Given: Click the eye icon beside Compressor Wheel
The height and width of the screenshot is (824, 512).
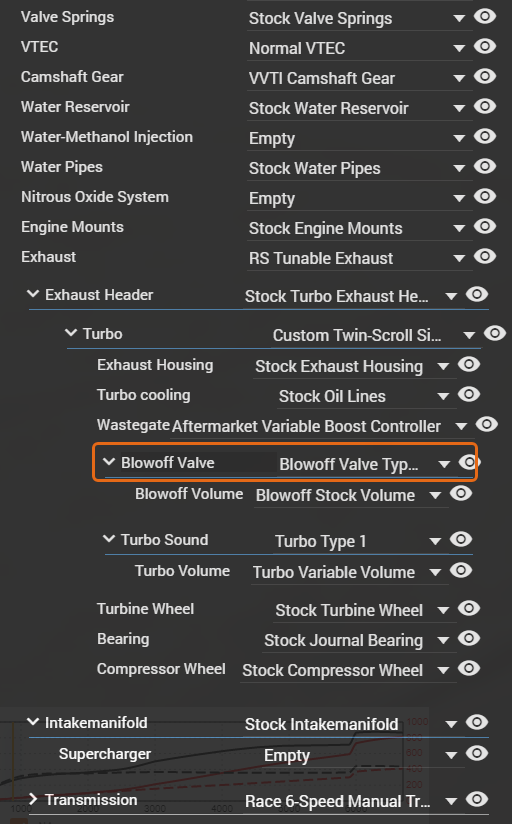Looking at the screenshot, I should click(x=469, y=668).
